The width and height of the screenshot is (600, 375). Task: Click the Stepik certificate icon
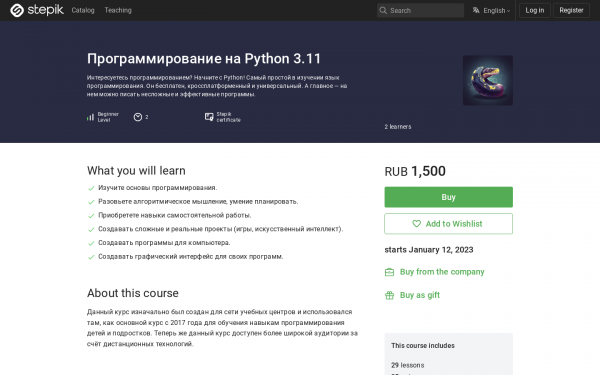click(209, 117)
